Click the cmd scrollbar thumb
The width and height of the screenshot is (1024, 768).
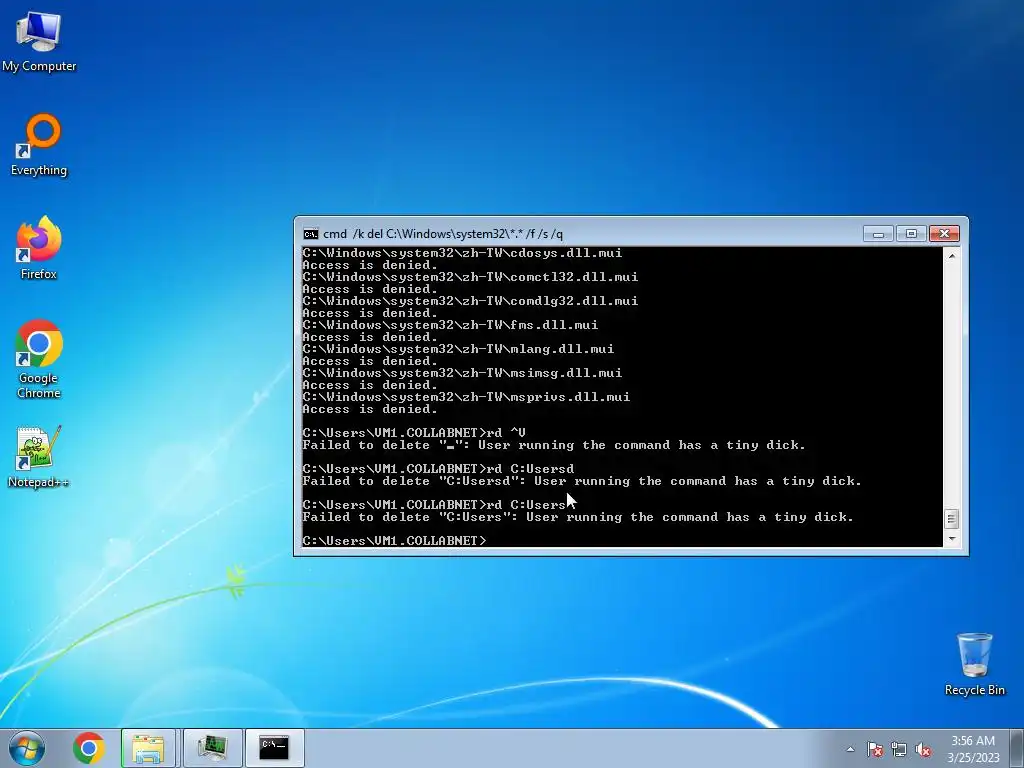[x=952, y=519]
